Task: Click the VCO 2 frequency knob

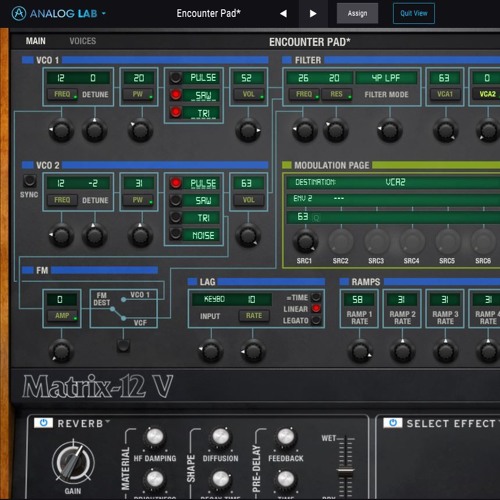Action: click(61, 235)
